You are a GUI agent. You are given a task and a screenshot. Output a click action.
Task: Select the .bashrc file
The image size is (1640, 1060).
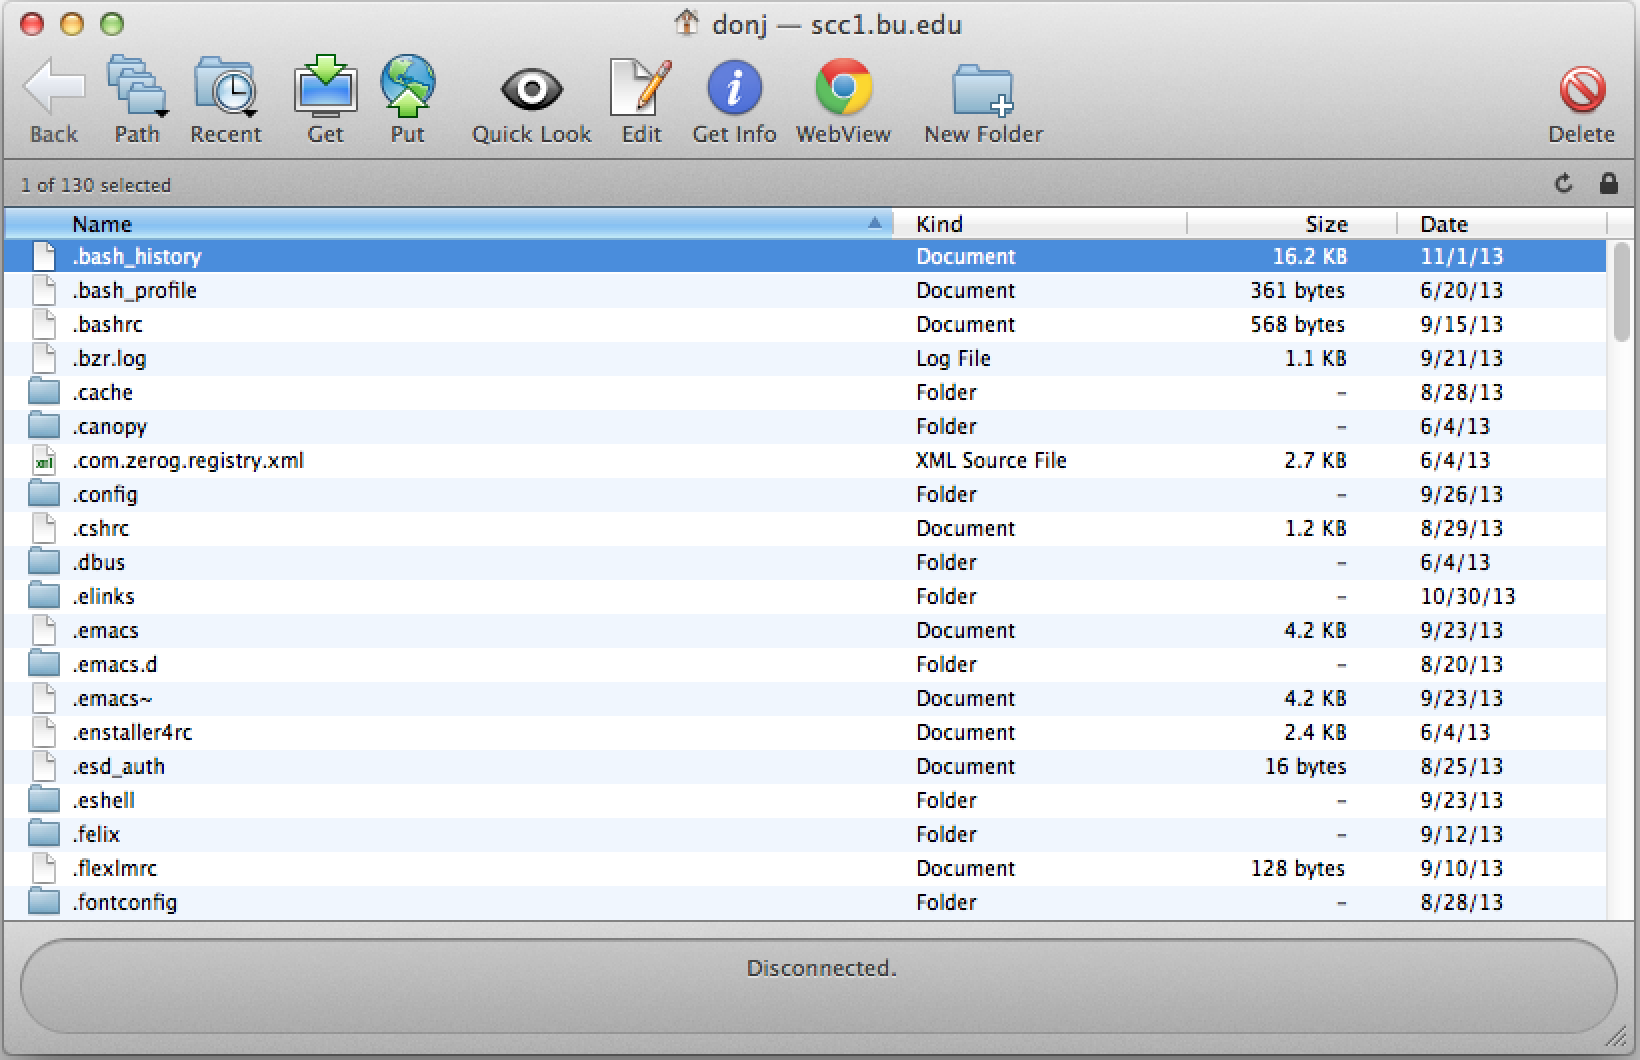(806, 324)
